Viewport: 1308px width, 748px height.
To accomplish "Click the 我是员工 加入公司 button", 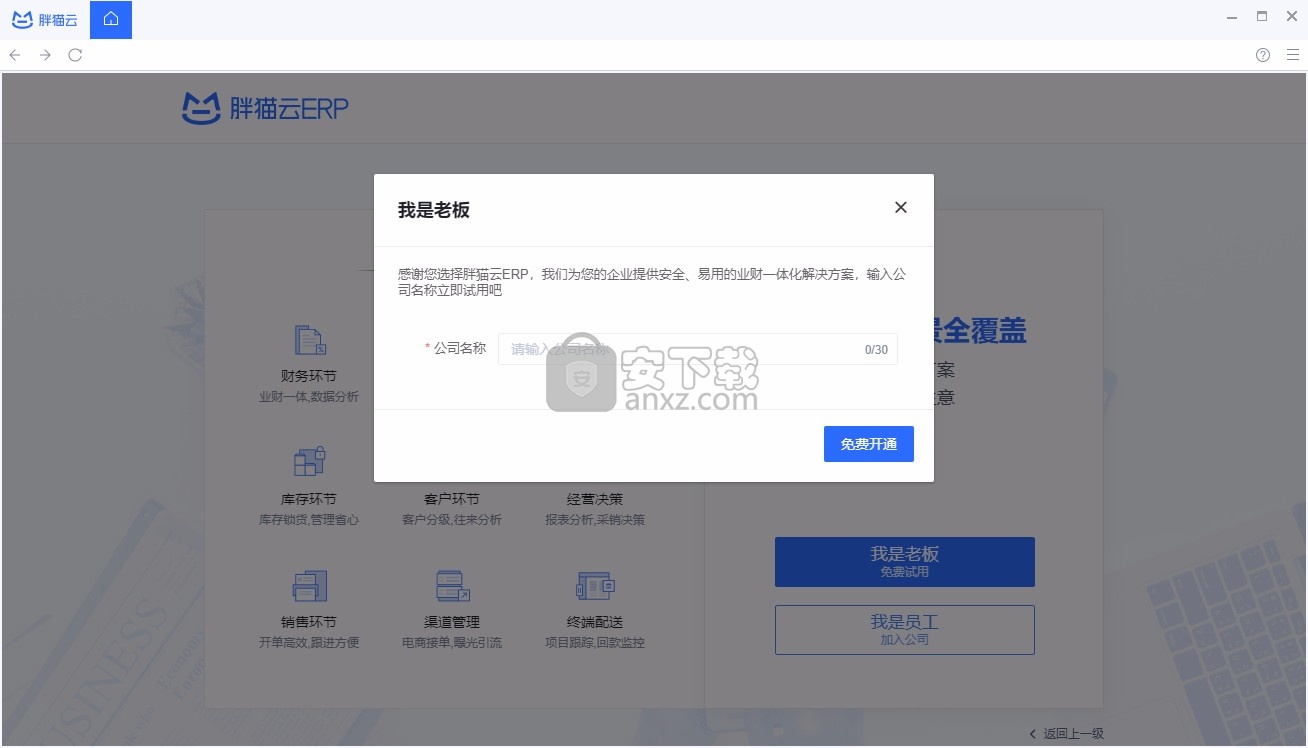I will (905, 630).
